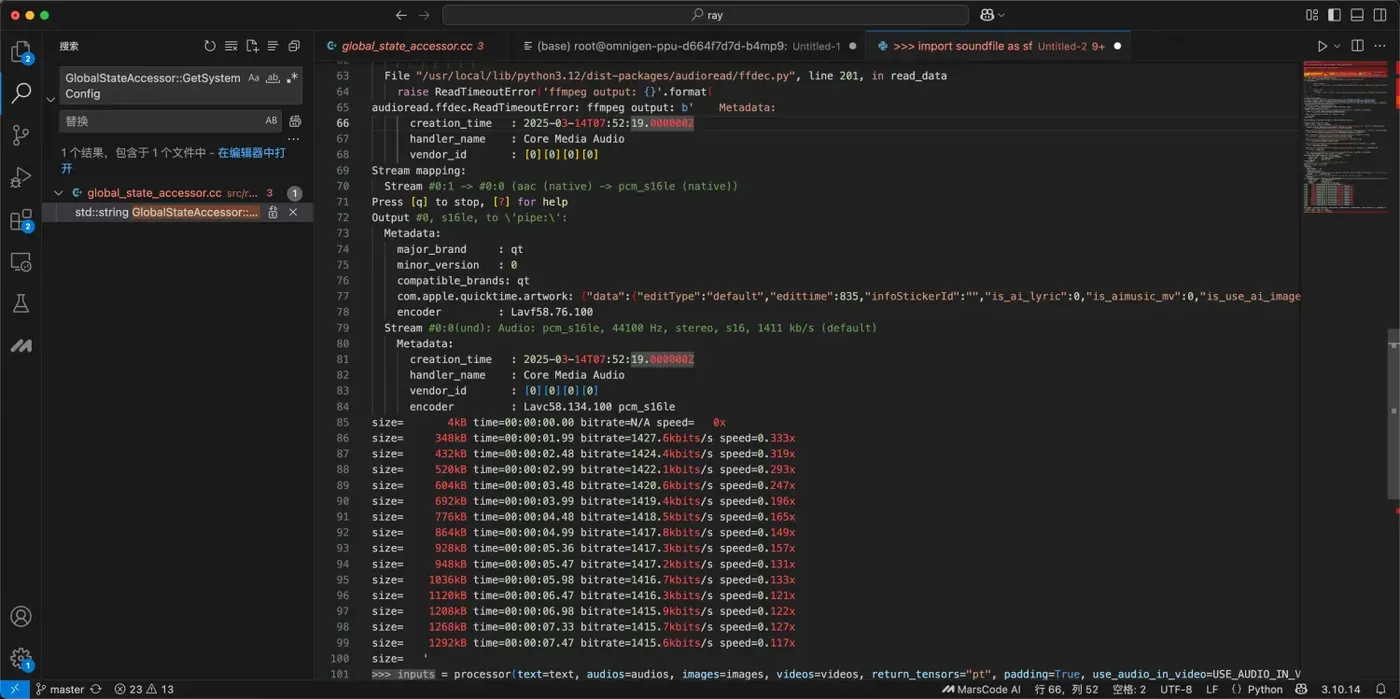This screenshot has width=1400, height=699.
Task: Open Copilot status icon in status bar
Action: point(1301,689)
